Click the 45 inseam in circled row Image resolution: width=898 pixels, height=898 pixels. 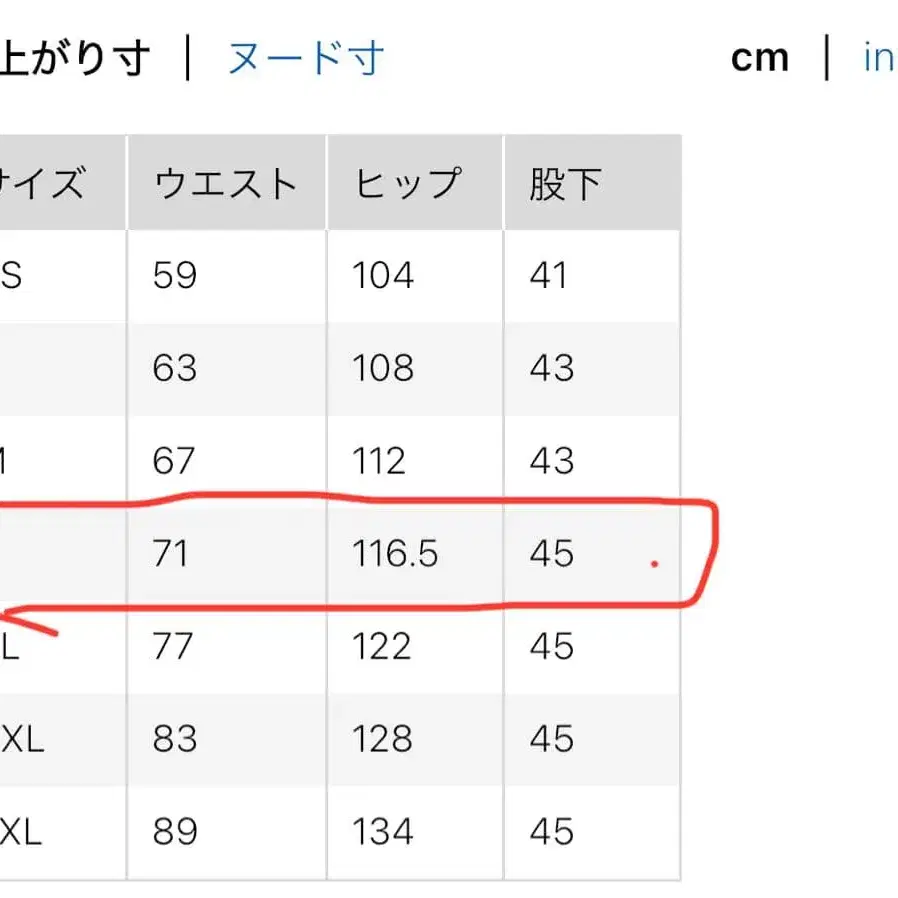(x=547, y=553)
